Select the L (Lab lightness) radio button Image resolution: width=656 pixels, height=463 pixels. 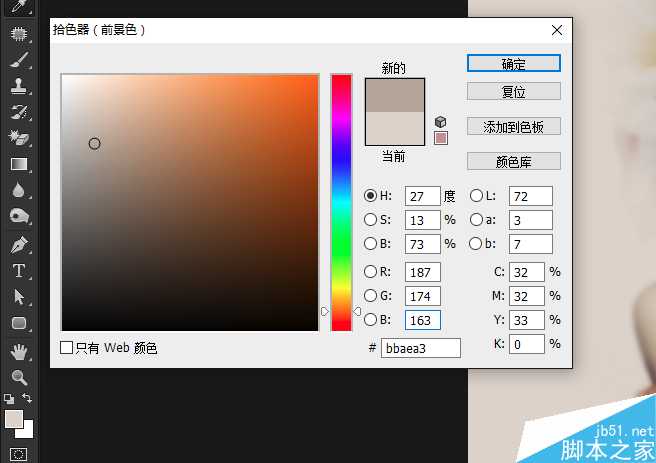476,196
